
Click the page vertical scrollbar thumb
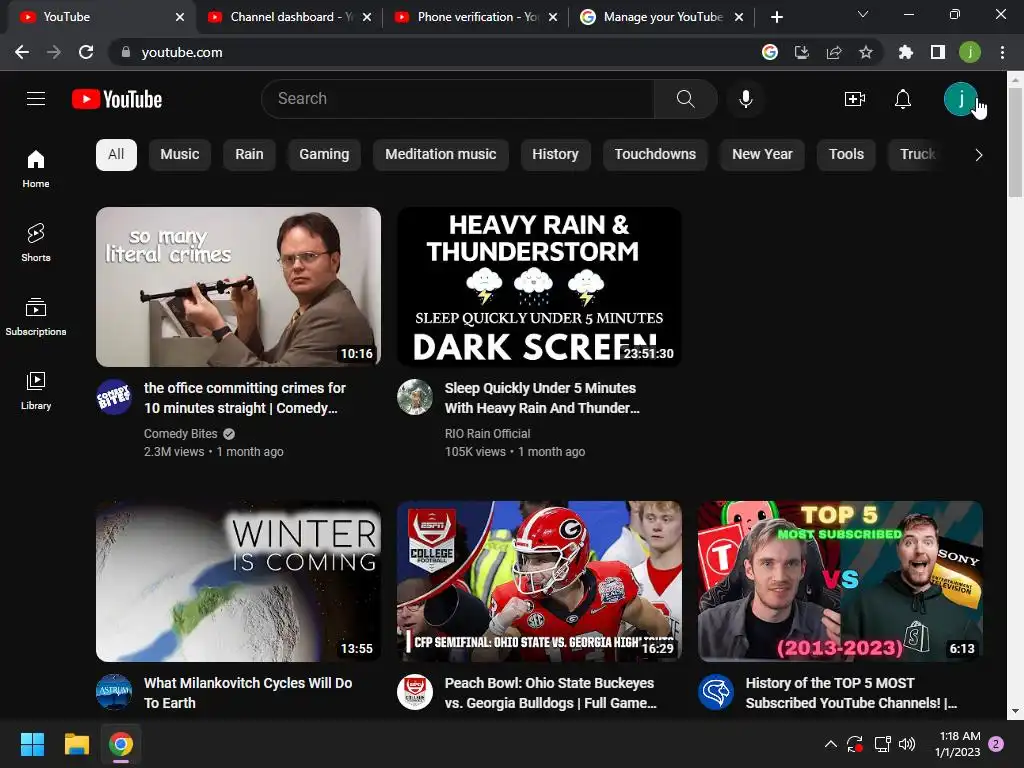1015,142
